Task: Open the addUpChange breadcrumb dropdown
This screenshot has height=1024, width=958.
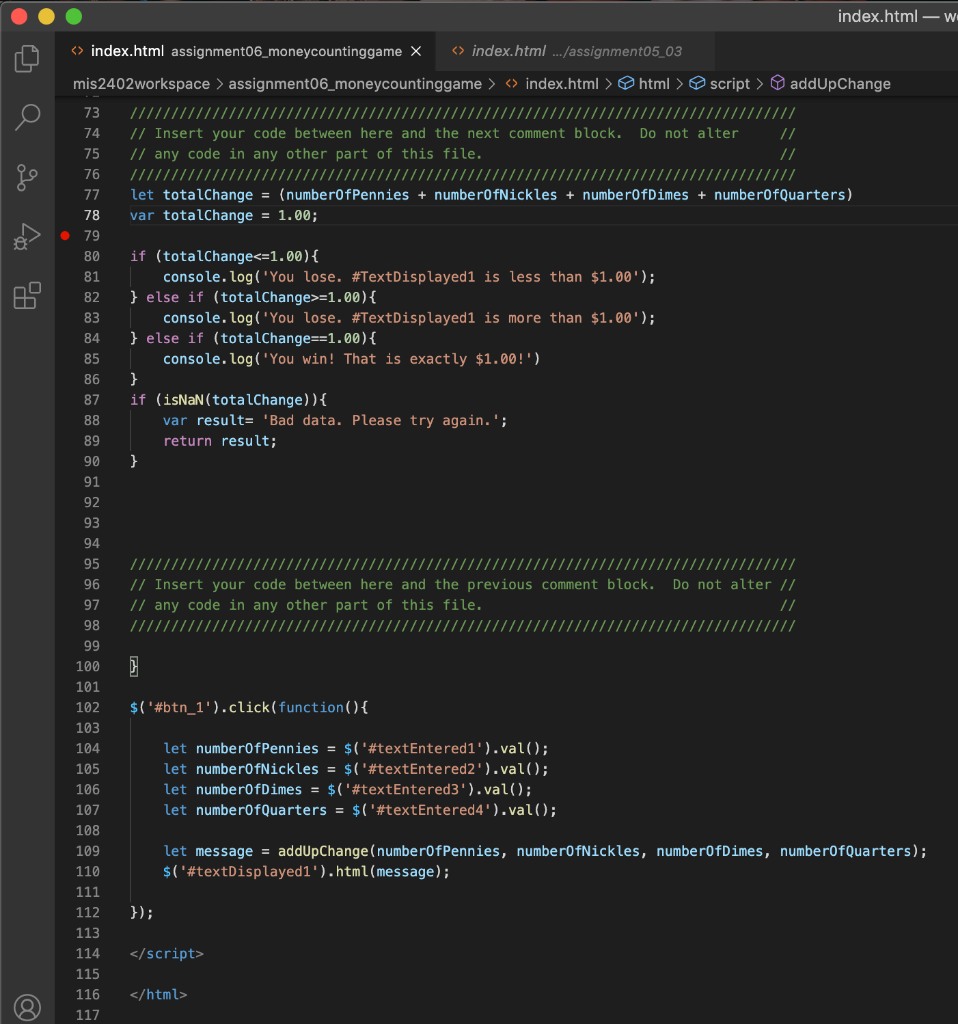Action: coord(841,84)
